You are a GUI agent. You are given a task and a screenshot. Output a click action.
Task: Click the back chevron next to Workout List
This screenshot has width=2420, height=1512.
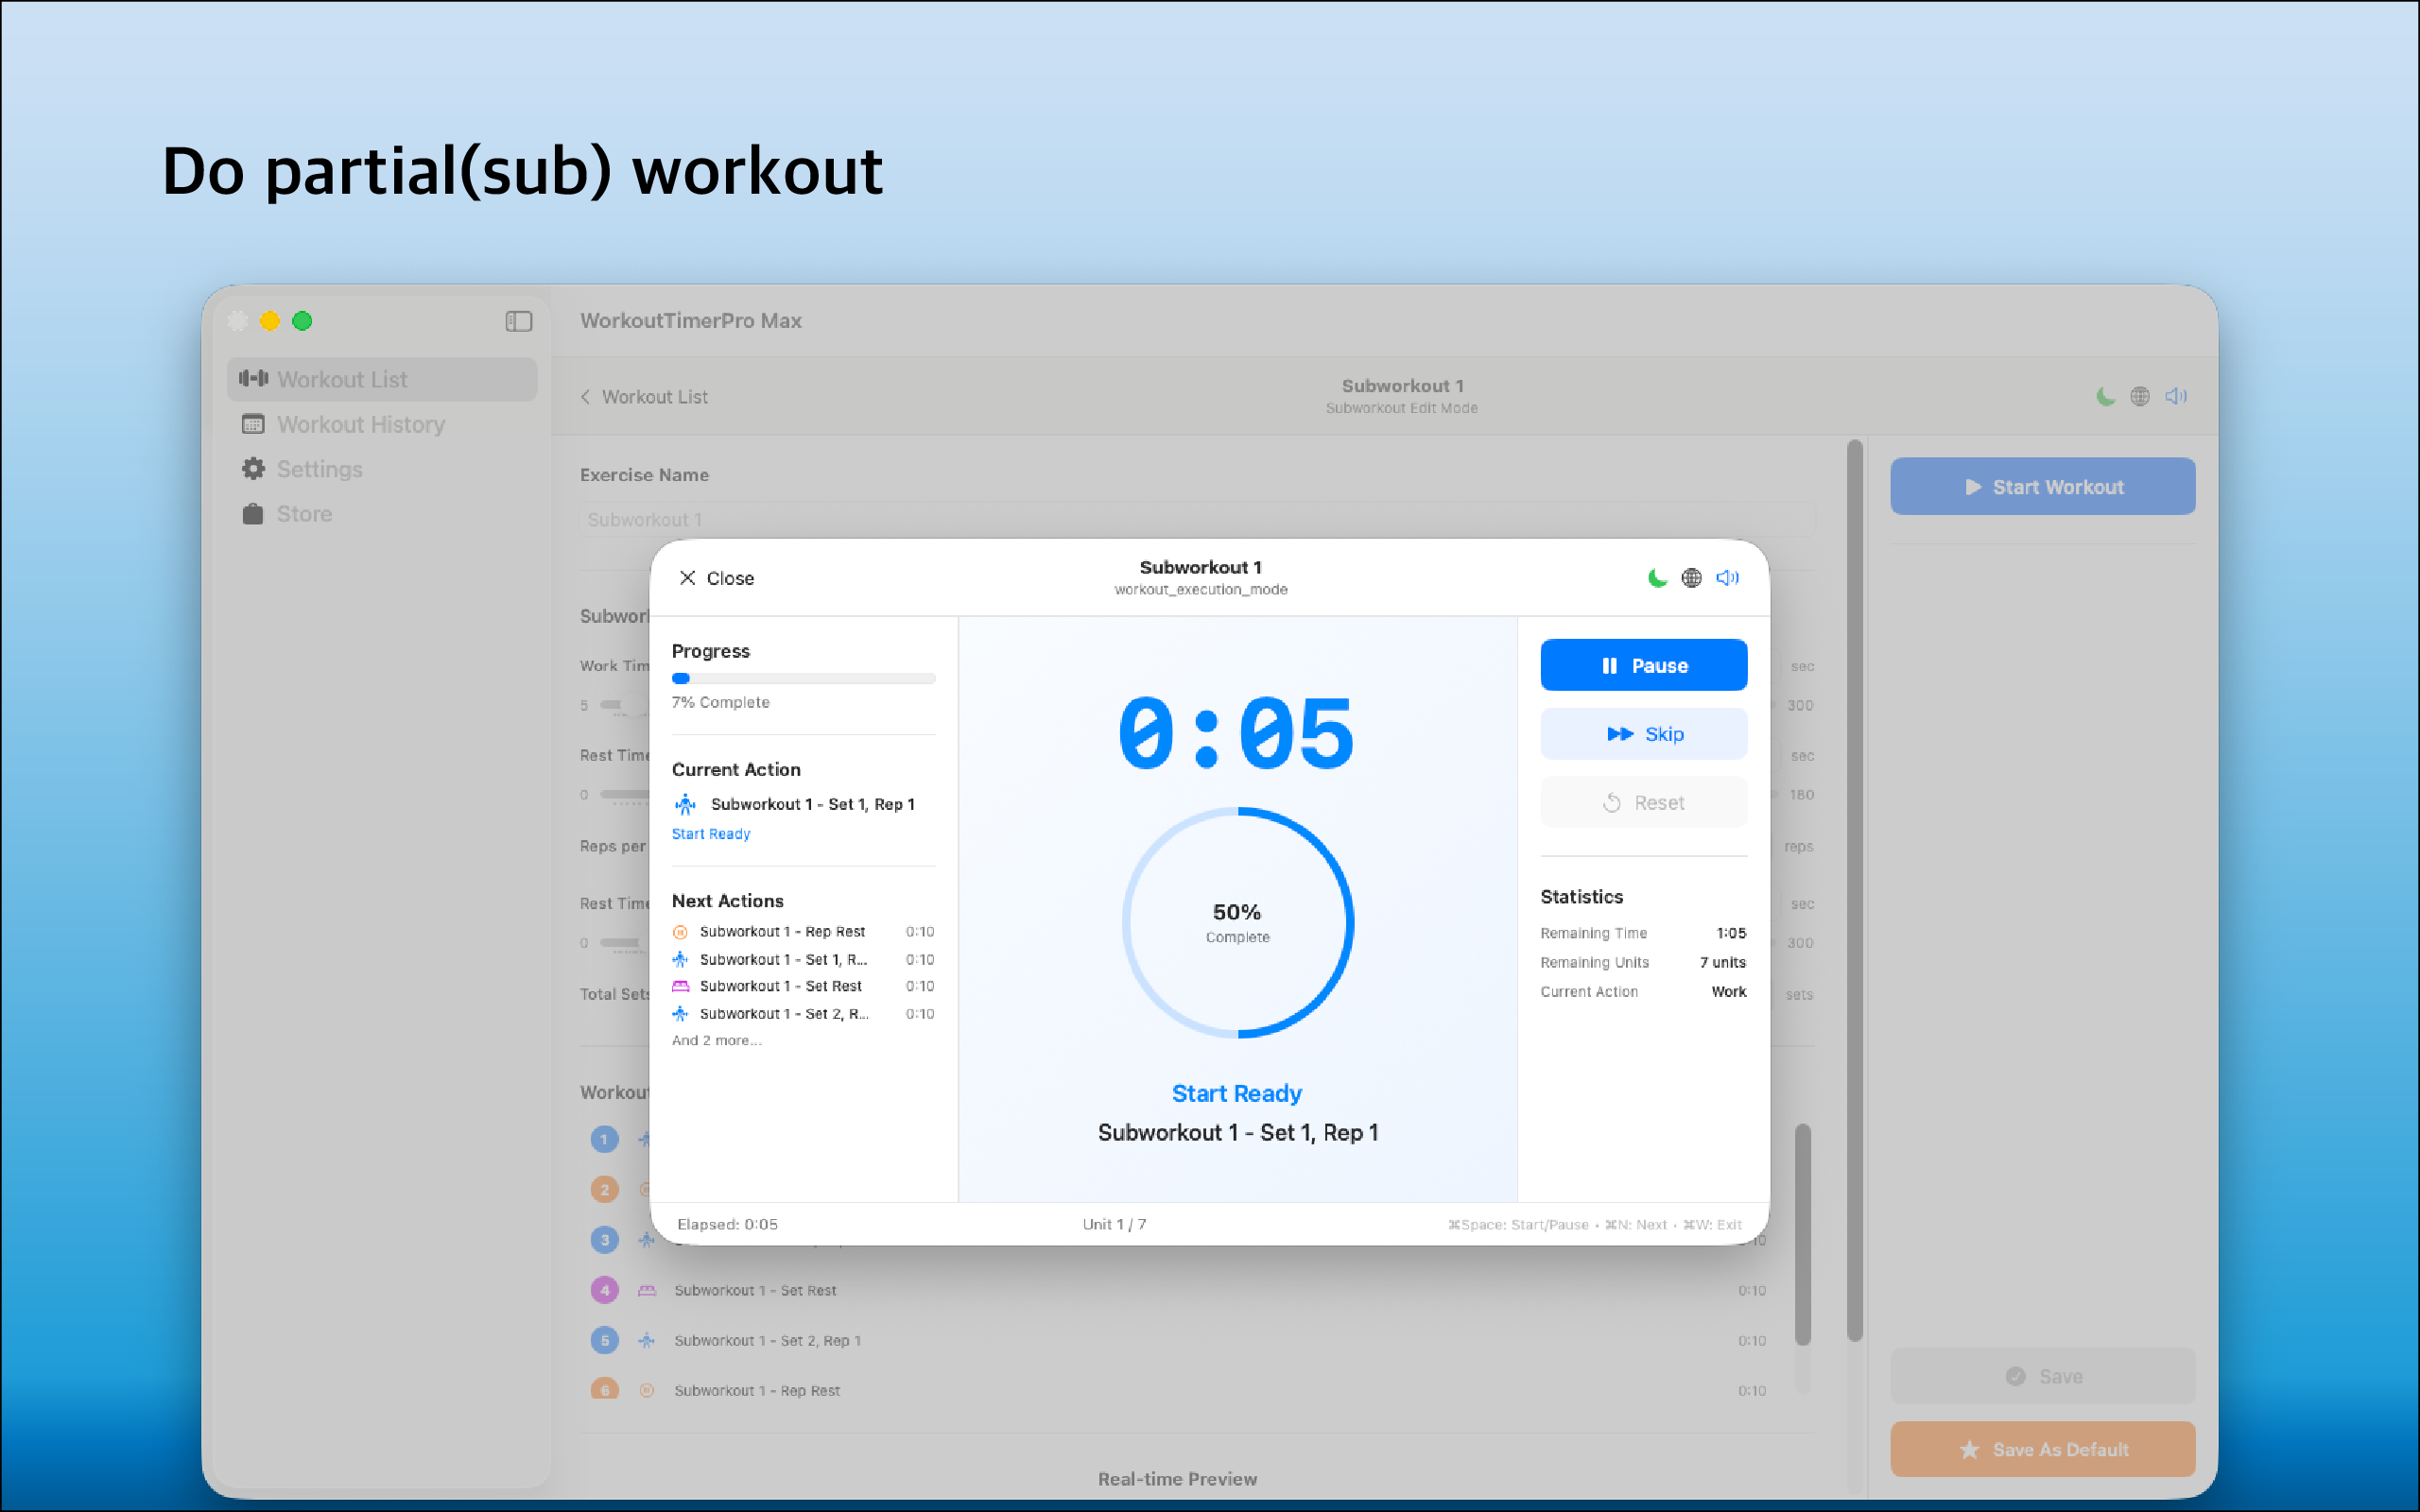click(x=586, y=396)
